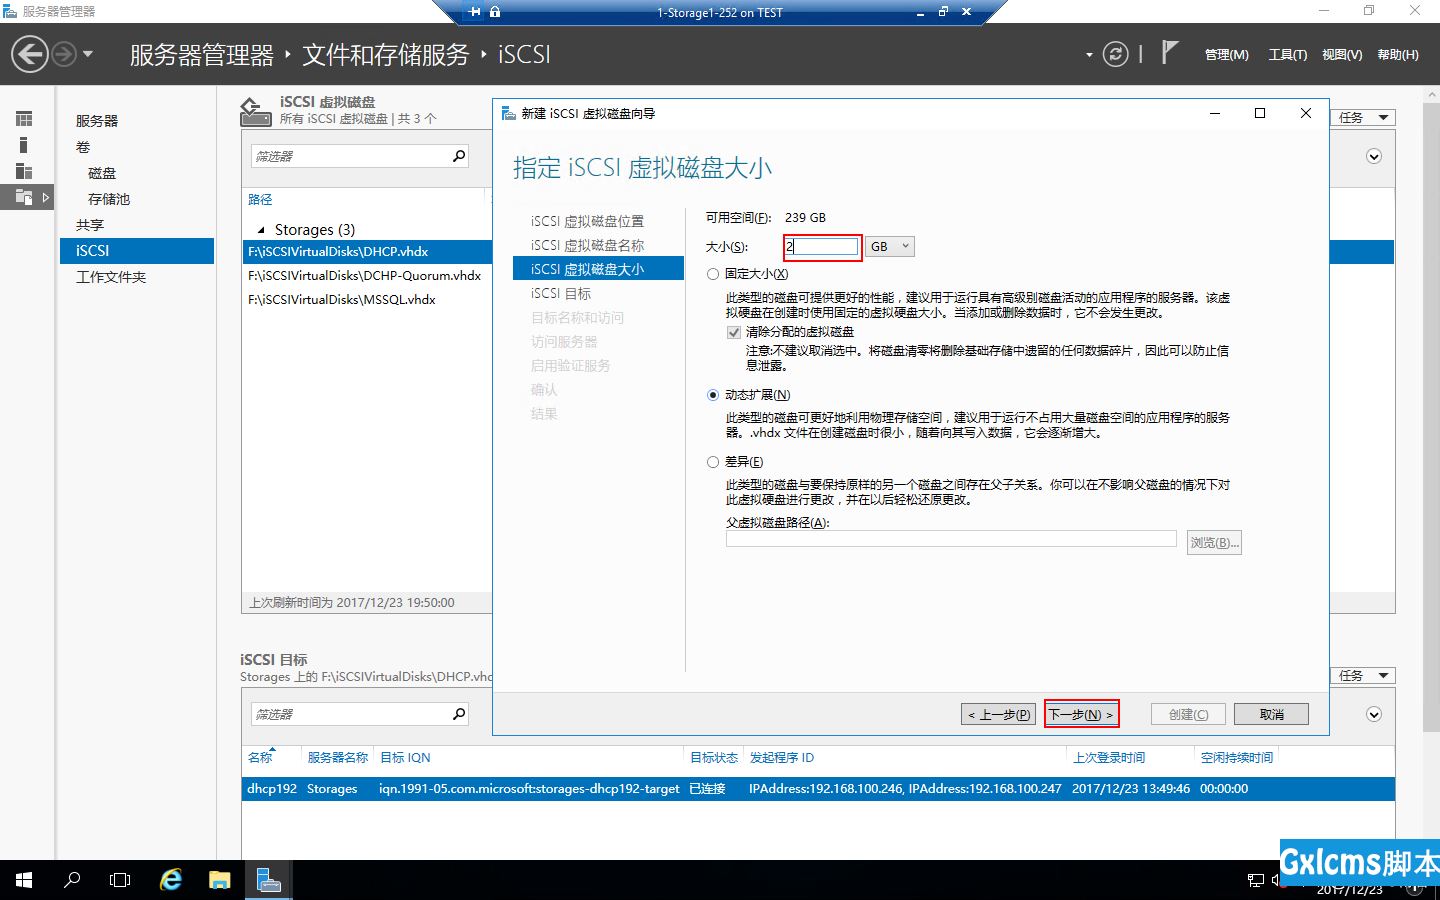Image resolution: width=1440 pixels, height=900 pixels.
Task: Select 动态扩展(N) radio button
Action: pos(713,395)
